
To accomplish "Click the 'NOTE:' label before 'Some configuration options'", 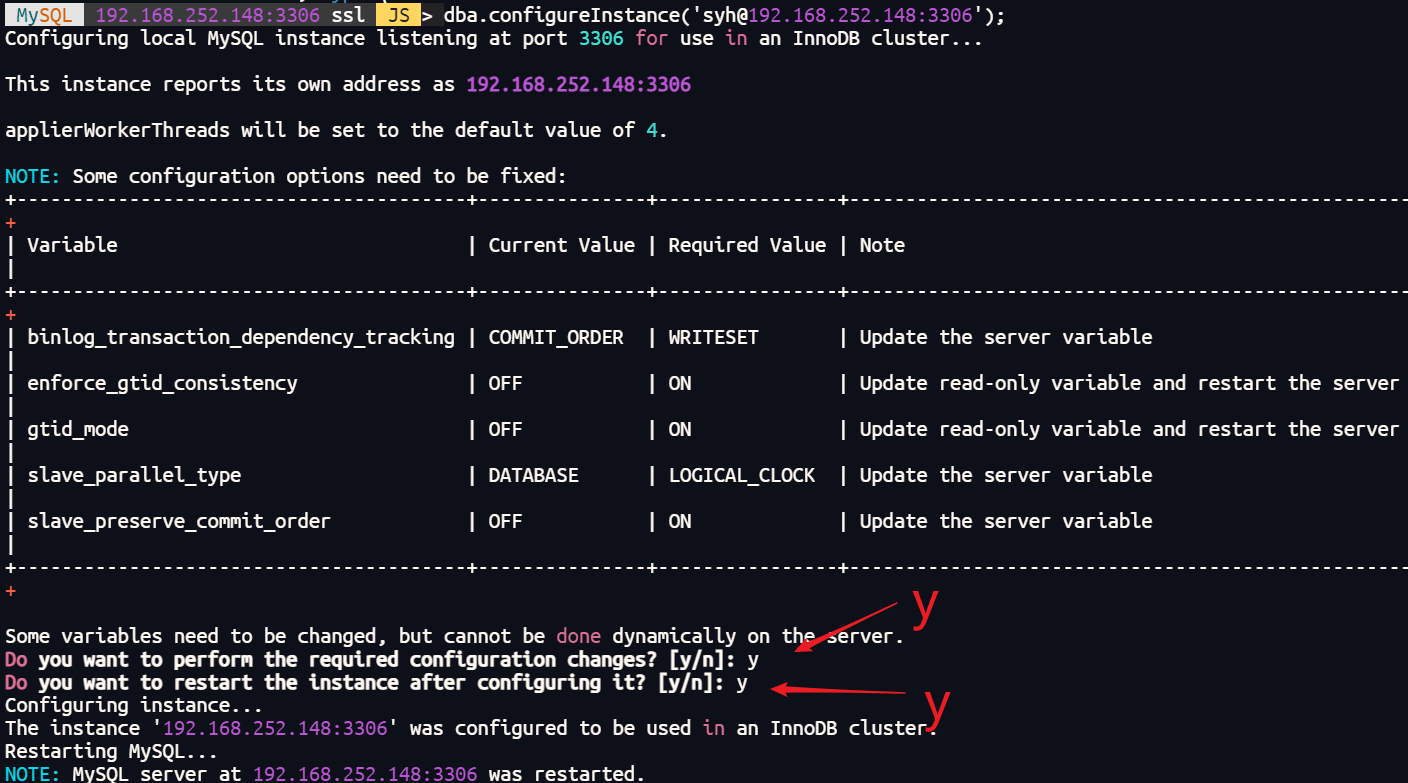I will point(33,176).
